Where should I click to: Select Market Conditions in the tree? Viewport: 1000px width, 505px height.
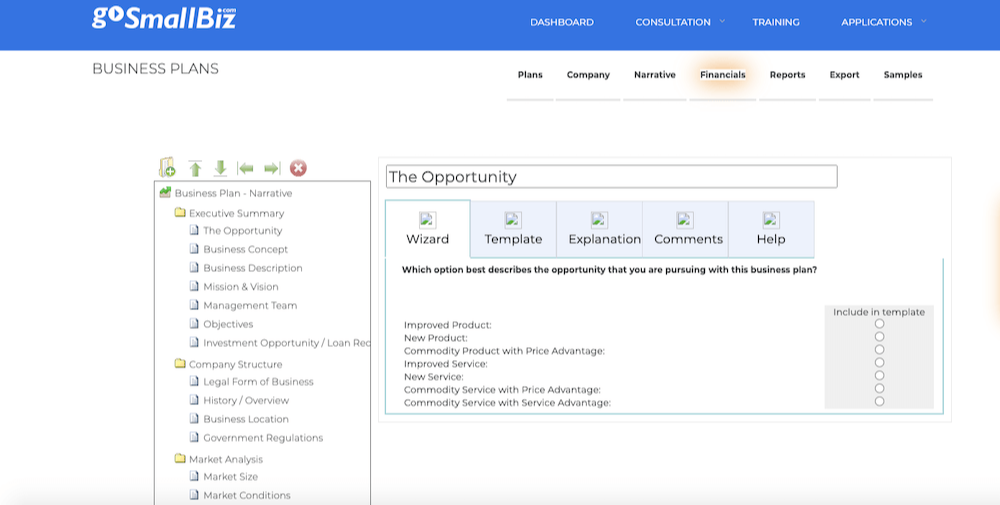click(x=247, y=495)
